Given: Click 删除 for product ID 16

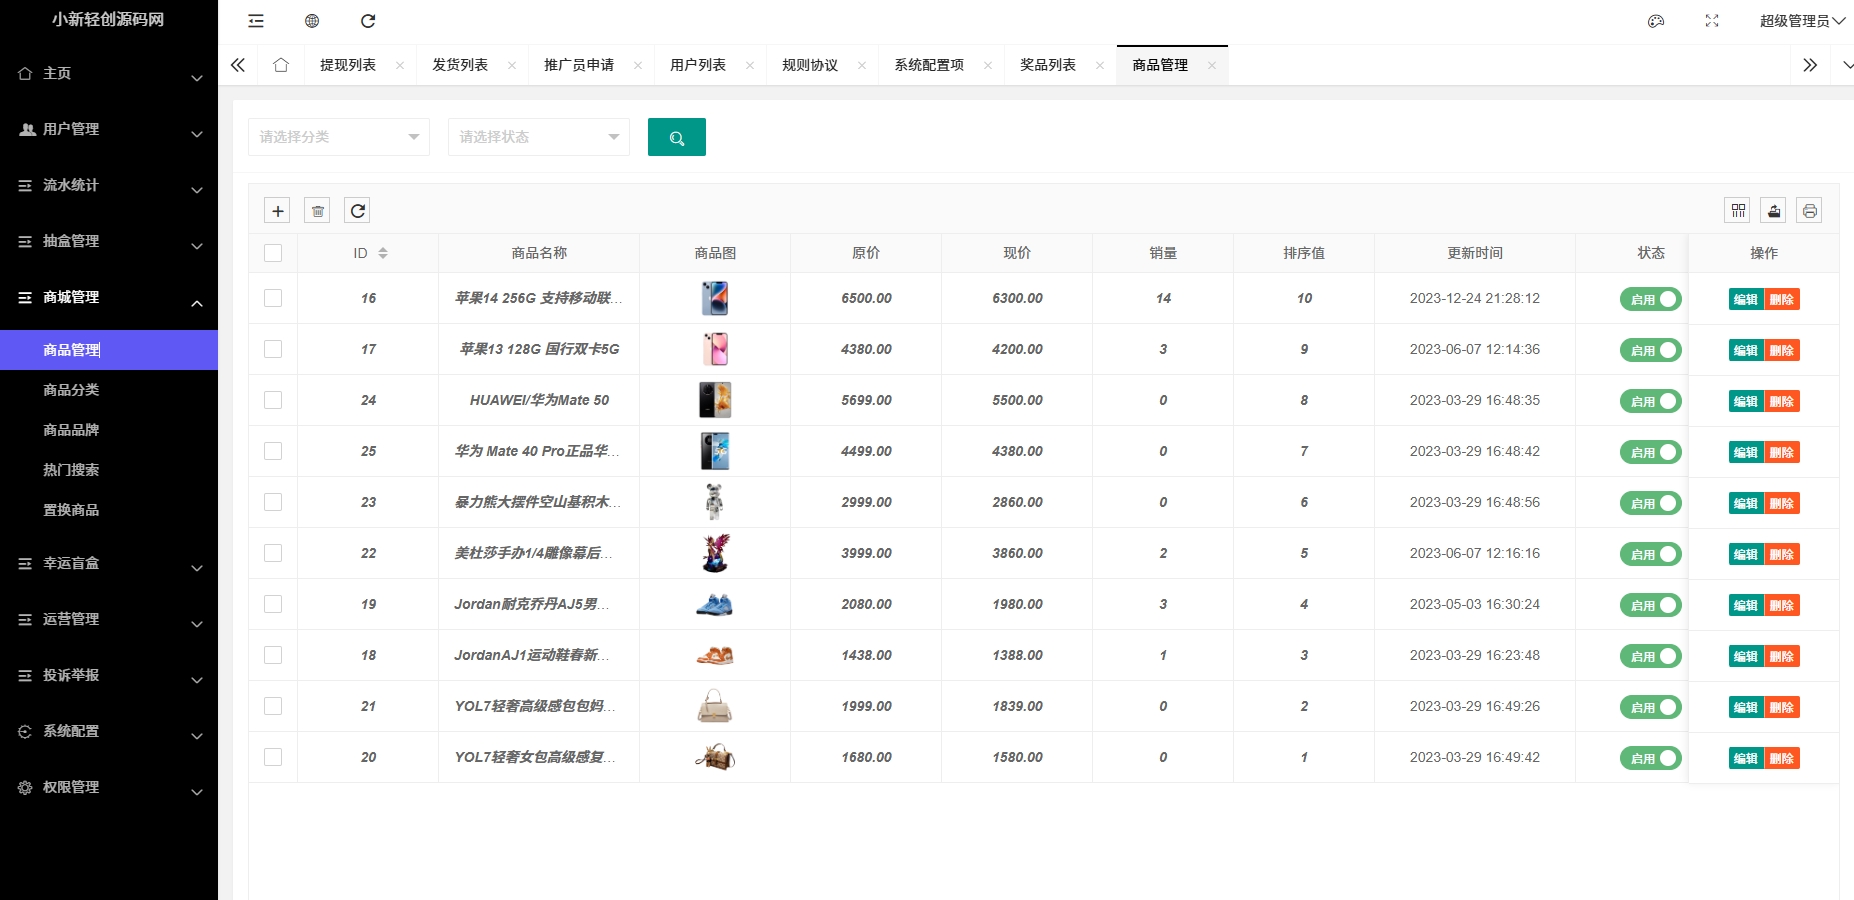Looking at the screenshot, I should [x=1782, y=299].
